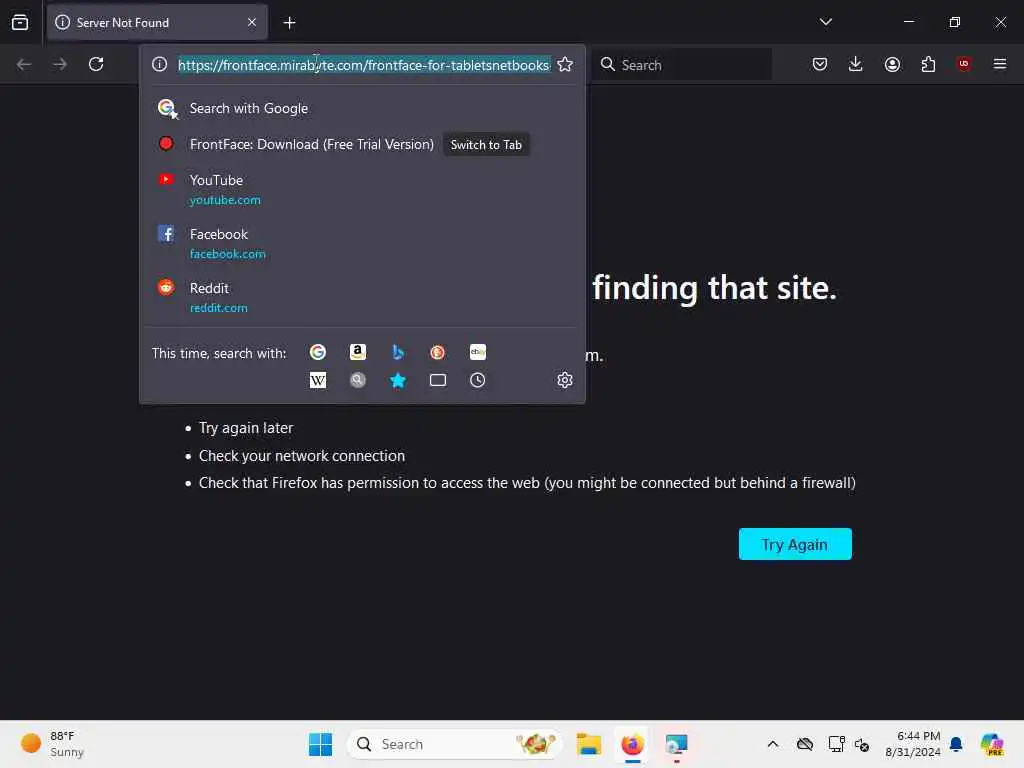Select Search with Google suggestion
The height and width of the screenshot is (768, 1024).
click(x=362, y=108)
